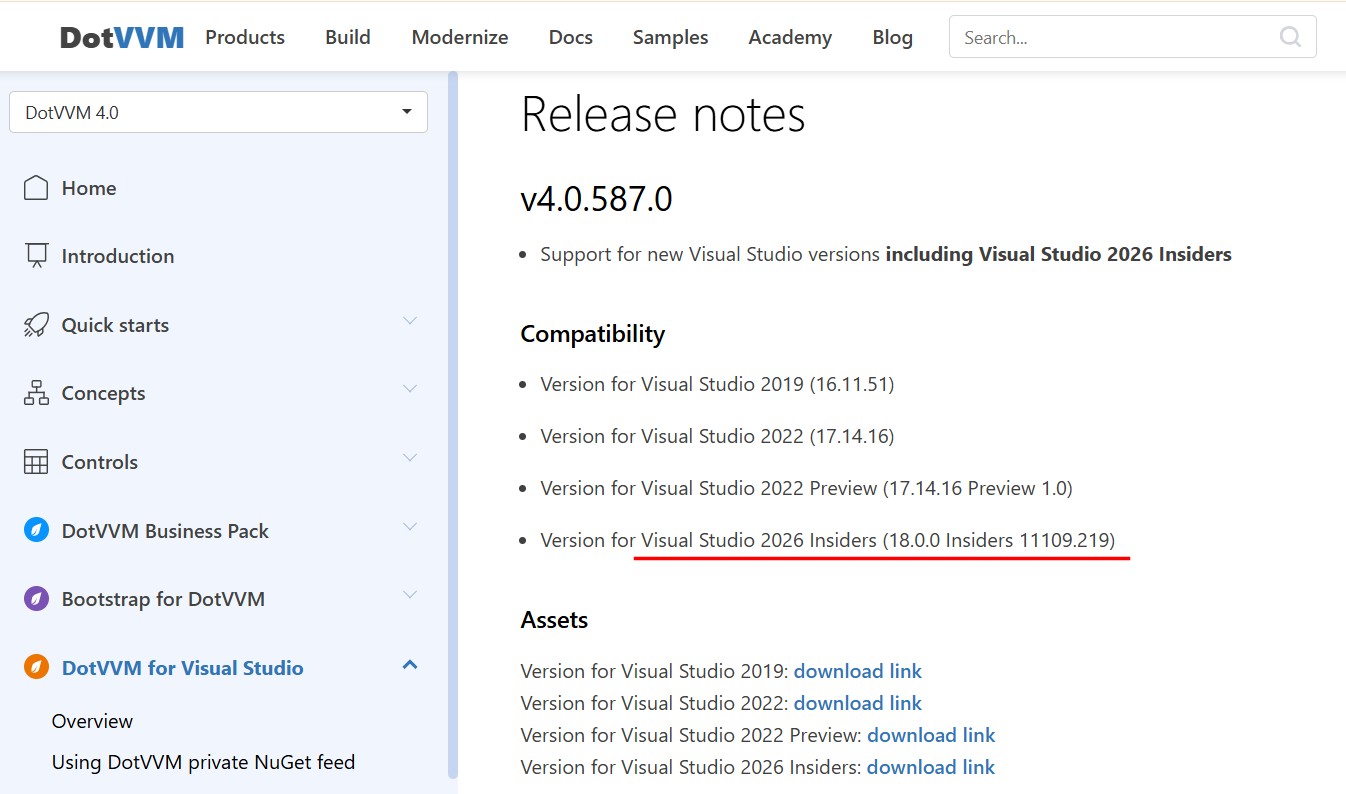Click the purple Bootstrap for DotVVM icon
The width and height of the screenshot is (1346, 794).
[x=36, y=599]
